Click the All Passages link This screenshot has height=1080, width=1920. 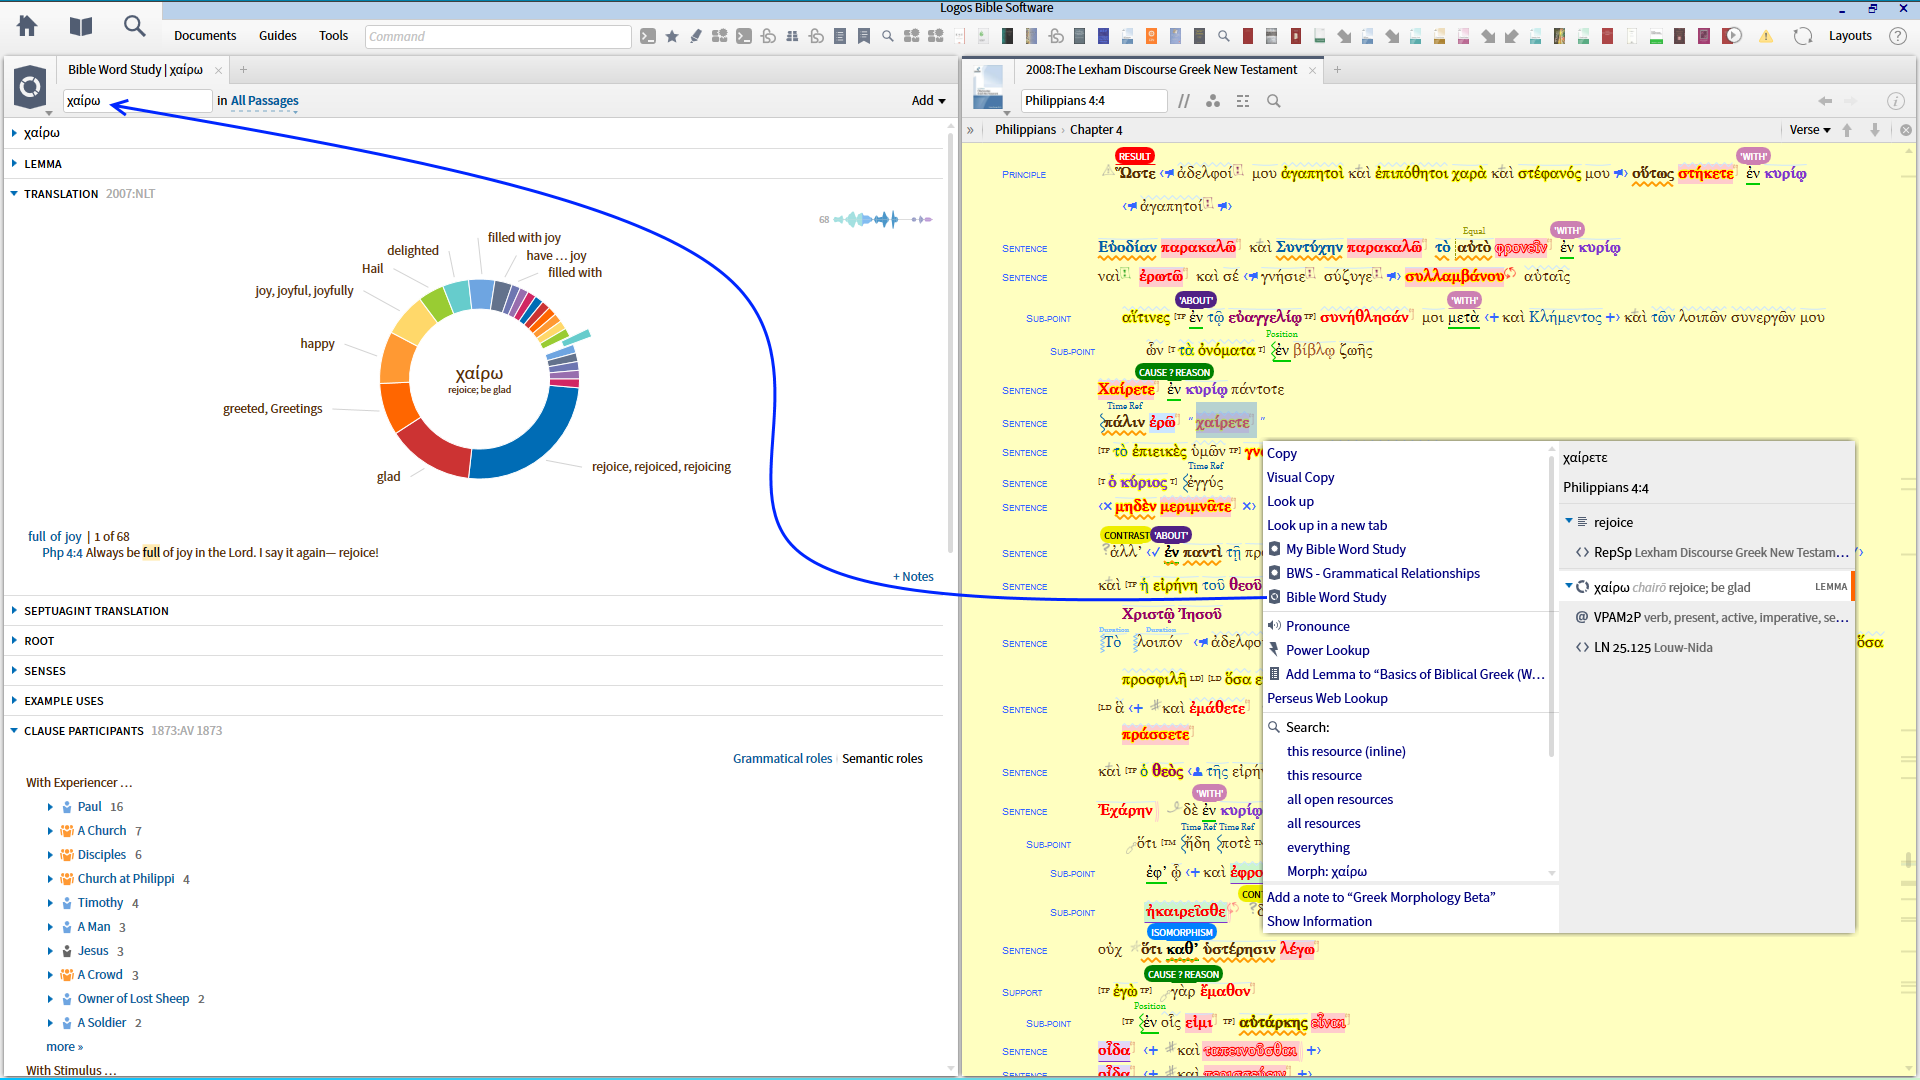point(265,101)
